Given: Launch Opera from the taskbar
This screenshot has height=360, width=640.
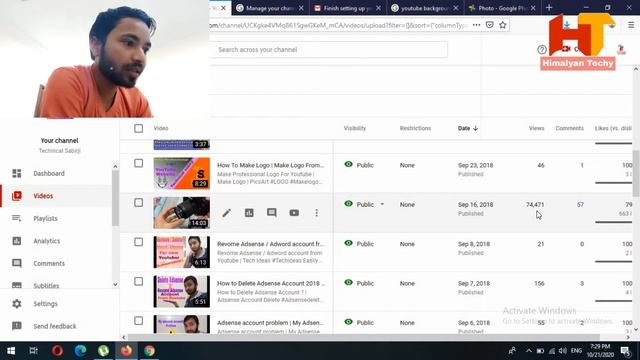Looking at the screenshot, I should pos(58,351).
